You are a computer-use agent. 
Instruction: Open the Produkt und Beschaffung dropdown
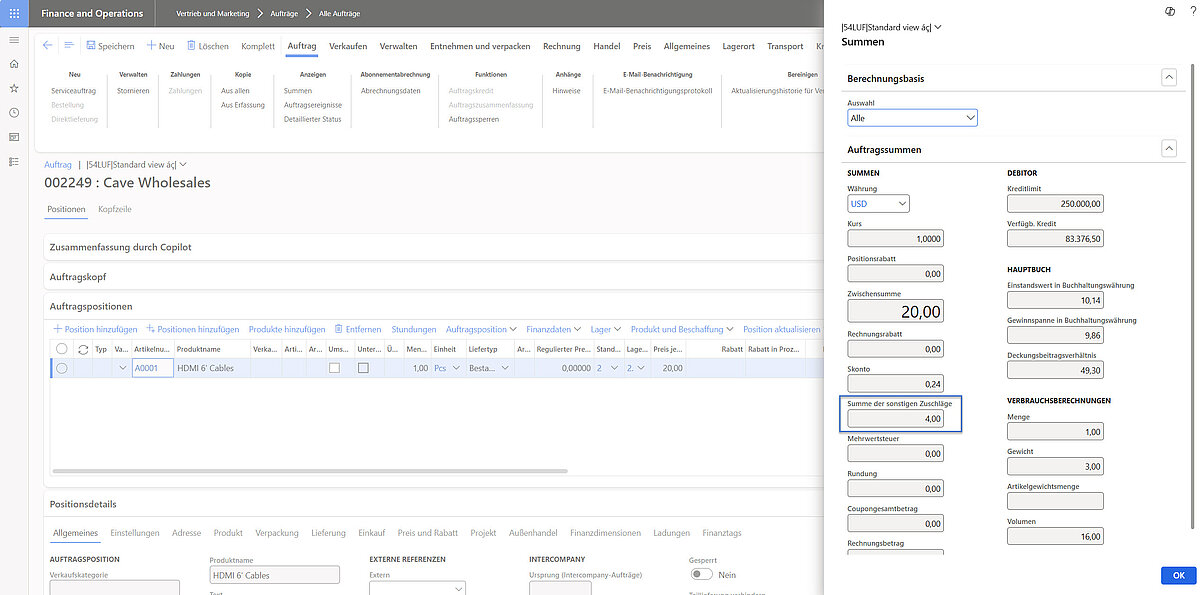(683, 329)
